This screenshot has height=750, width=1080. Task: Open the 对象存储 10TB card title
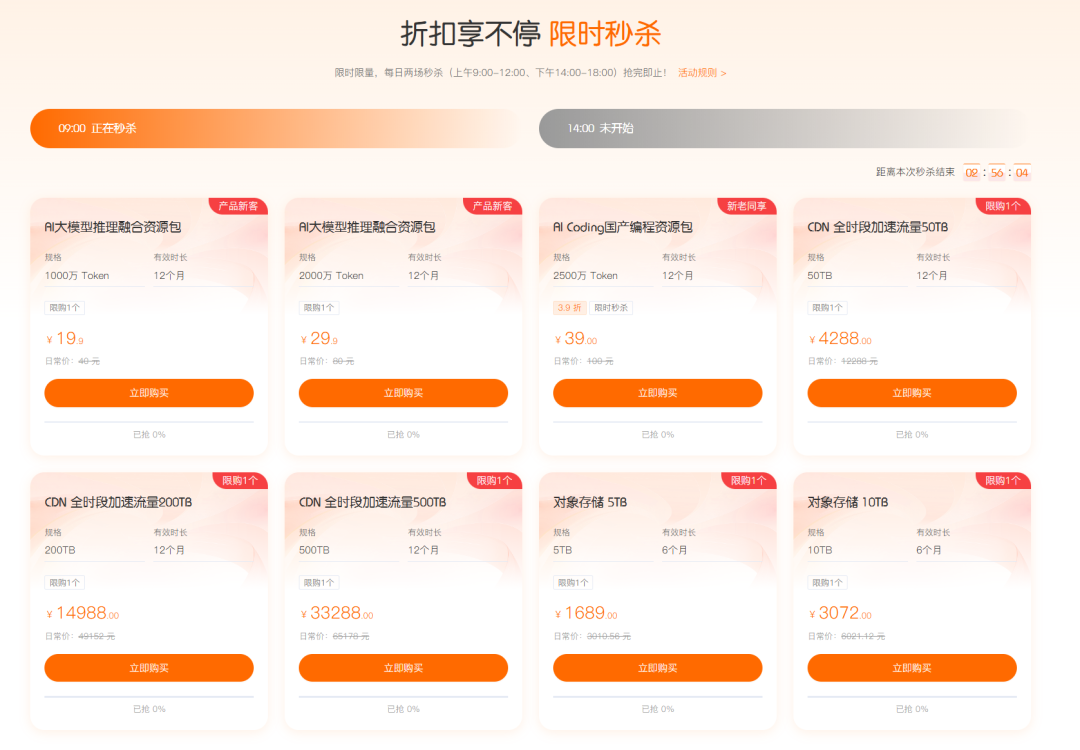coord(848,502)
